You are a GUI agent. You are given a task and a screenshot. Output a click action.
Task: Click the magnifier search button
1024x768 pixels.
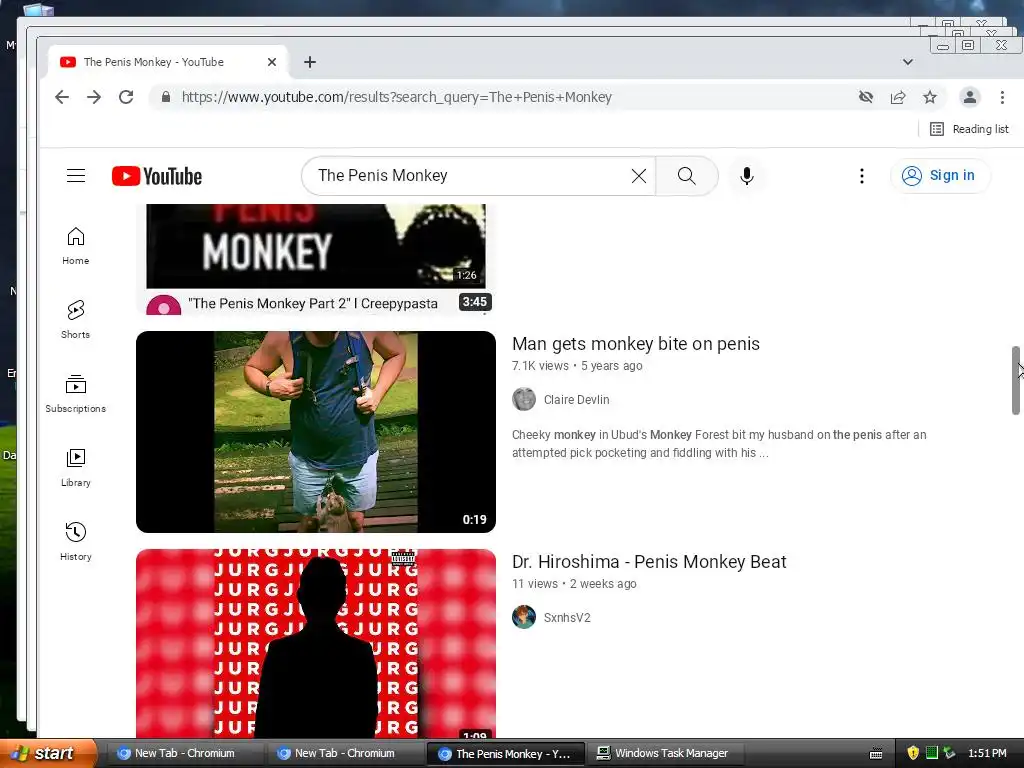pyautogui.click(x=686, y=176)
